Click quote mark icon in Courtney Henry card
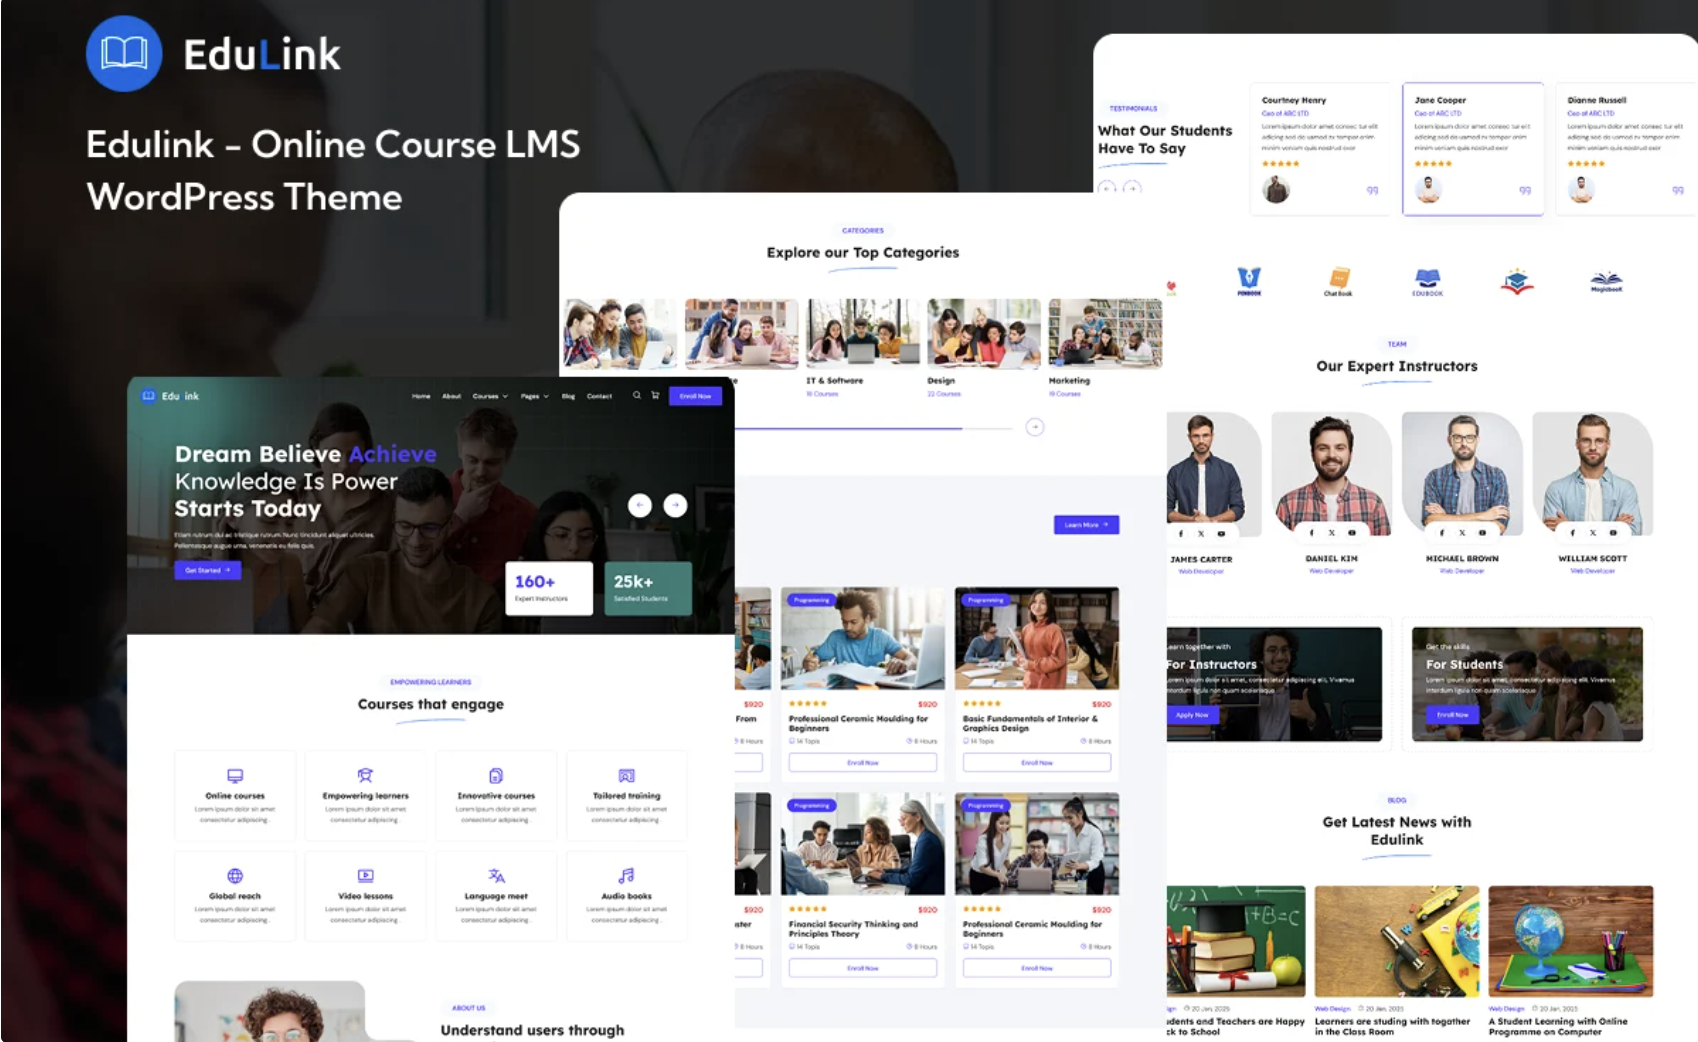This screenshot has height=1042, width=1698. click(1372, 190)
